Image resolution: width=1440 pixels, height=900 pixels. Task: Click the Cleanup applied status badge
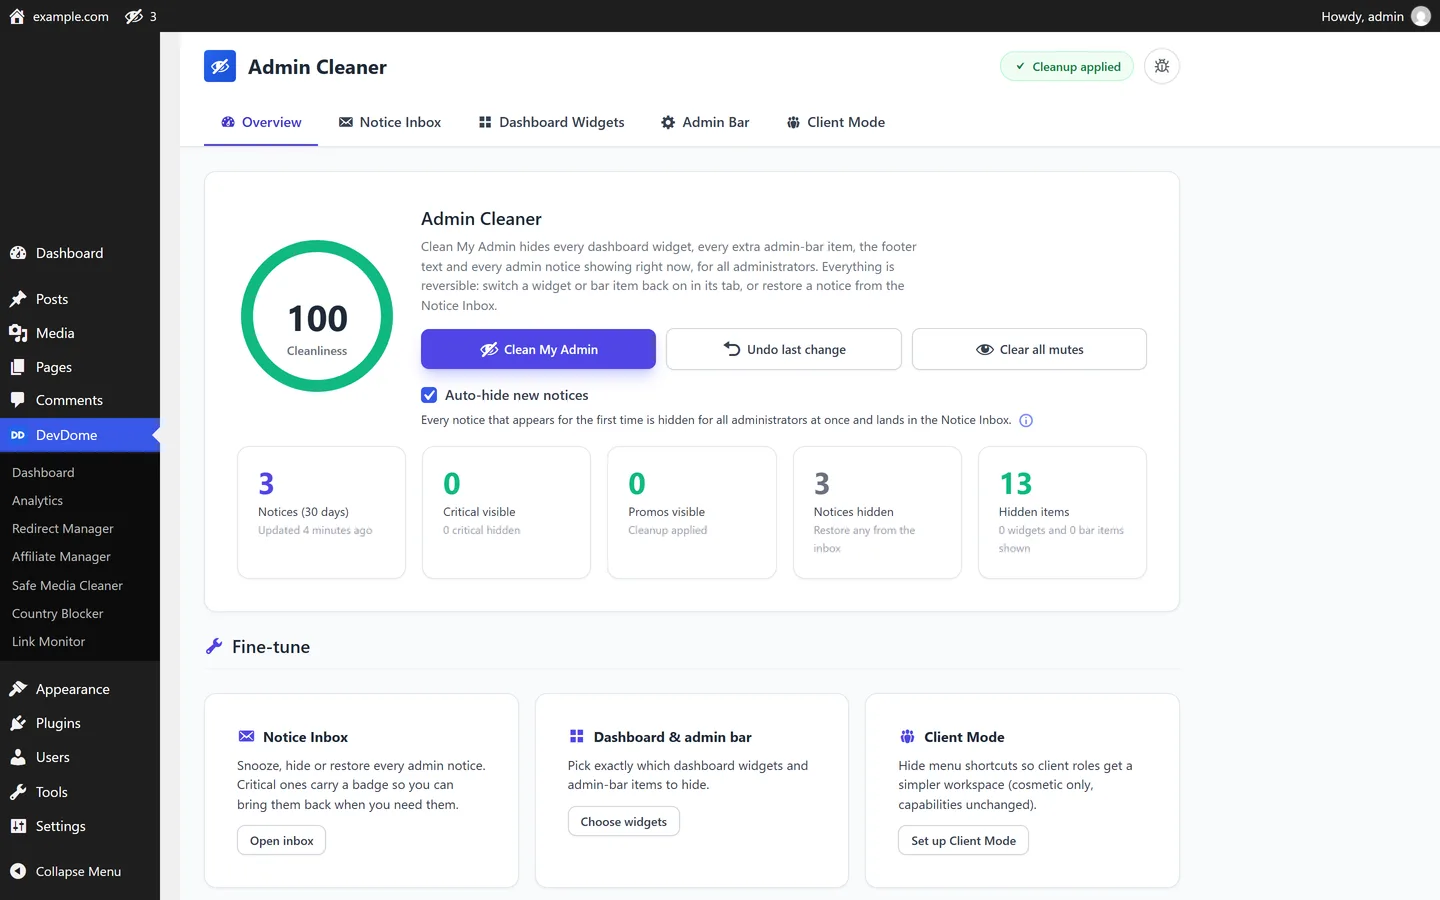[x=1067, y=66]
